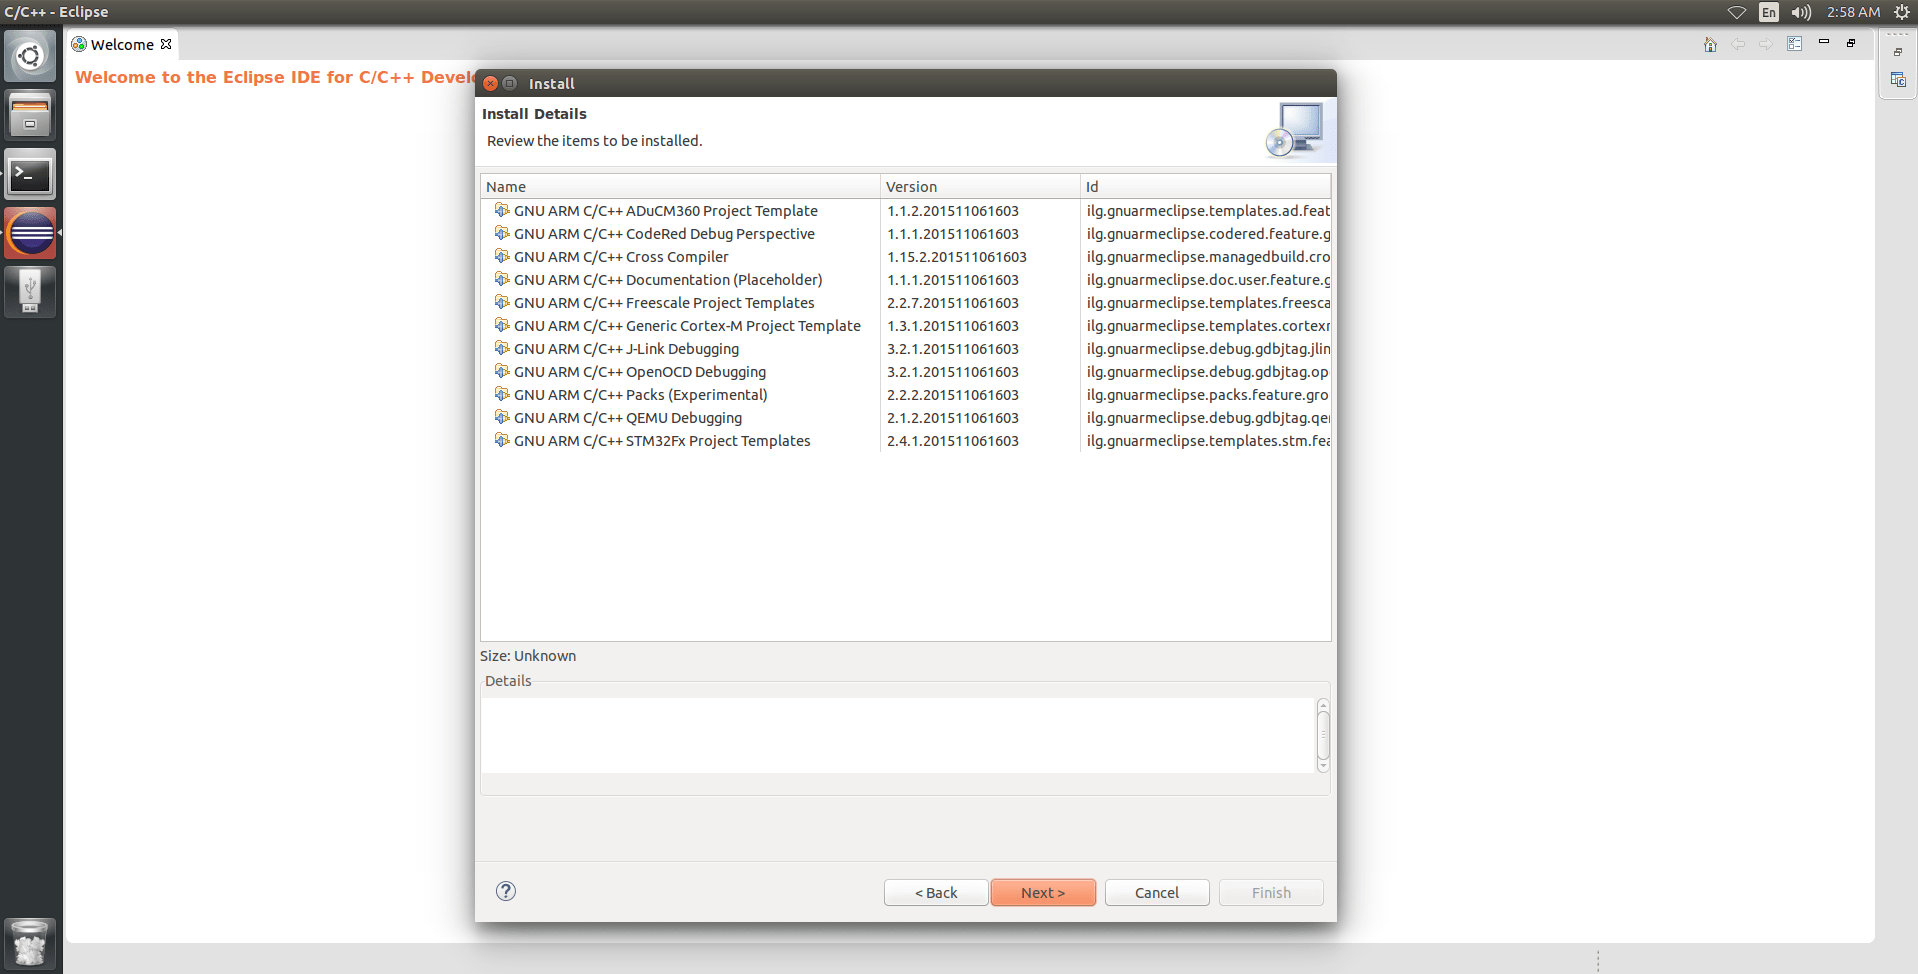
Task: Click the feature icon beside J-Link Debugging
Action: click(502, 348)
